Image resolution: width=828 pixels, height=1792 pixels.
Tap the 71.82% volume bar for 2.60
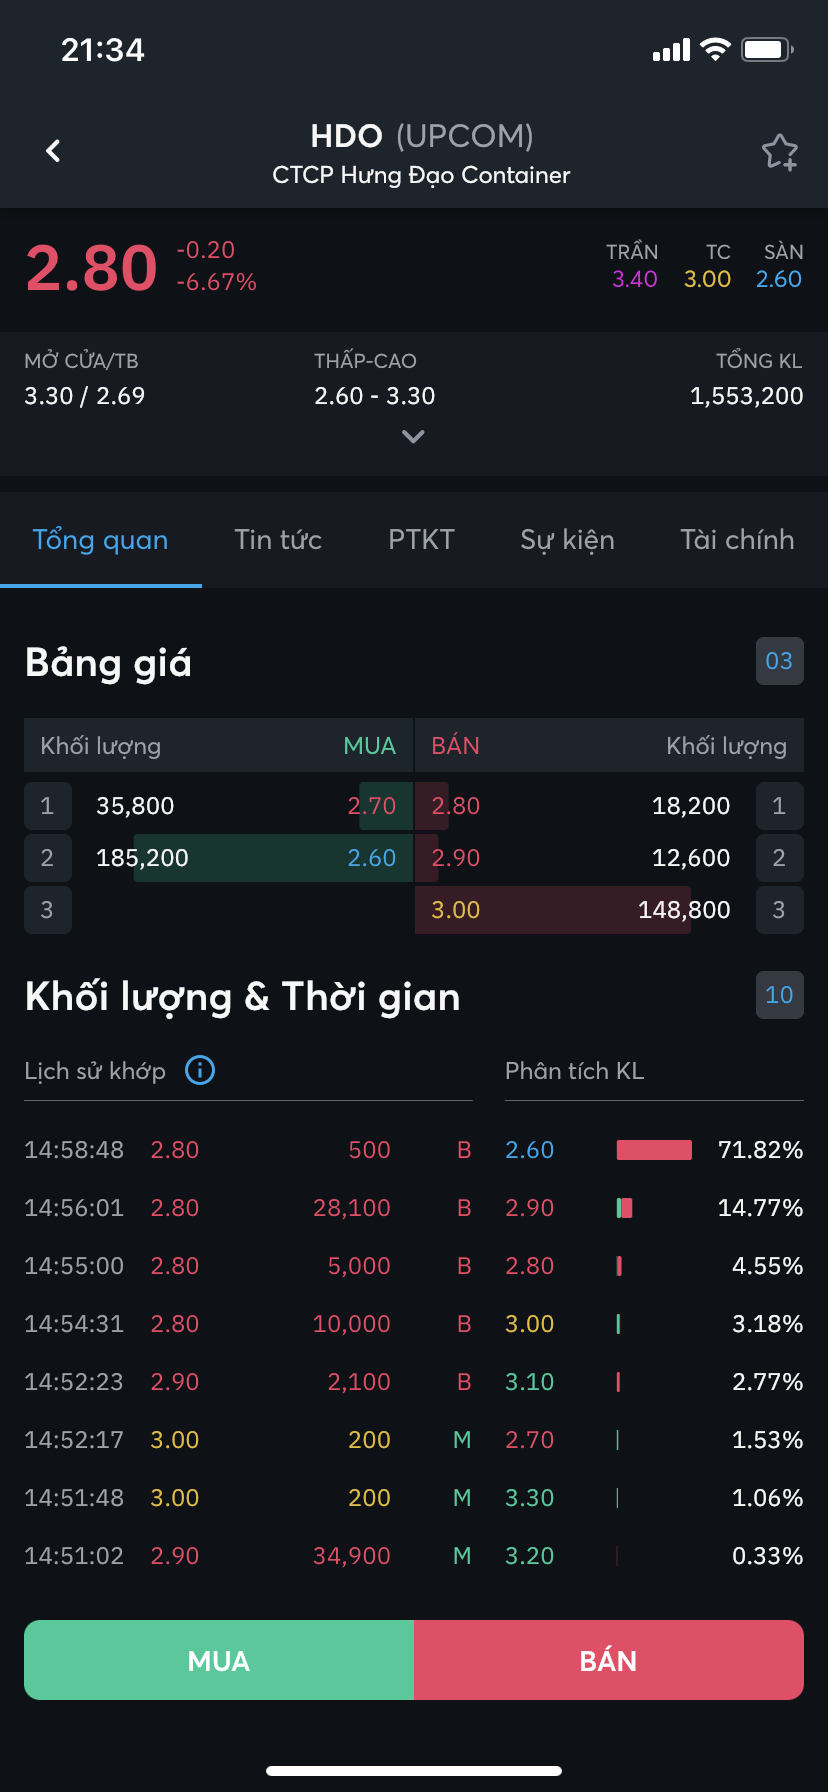[654, 1150]
